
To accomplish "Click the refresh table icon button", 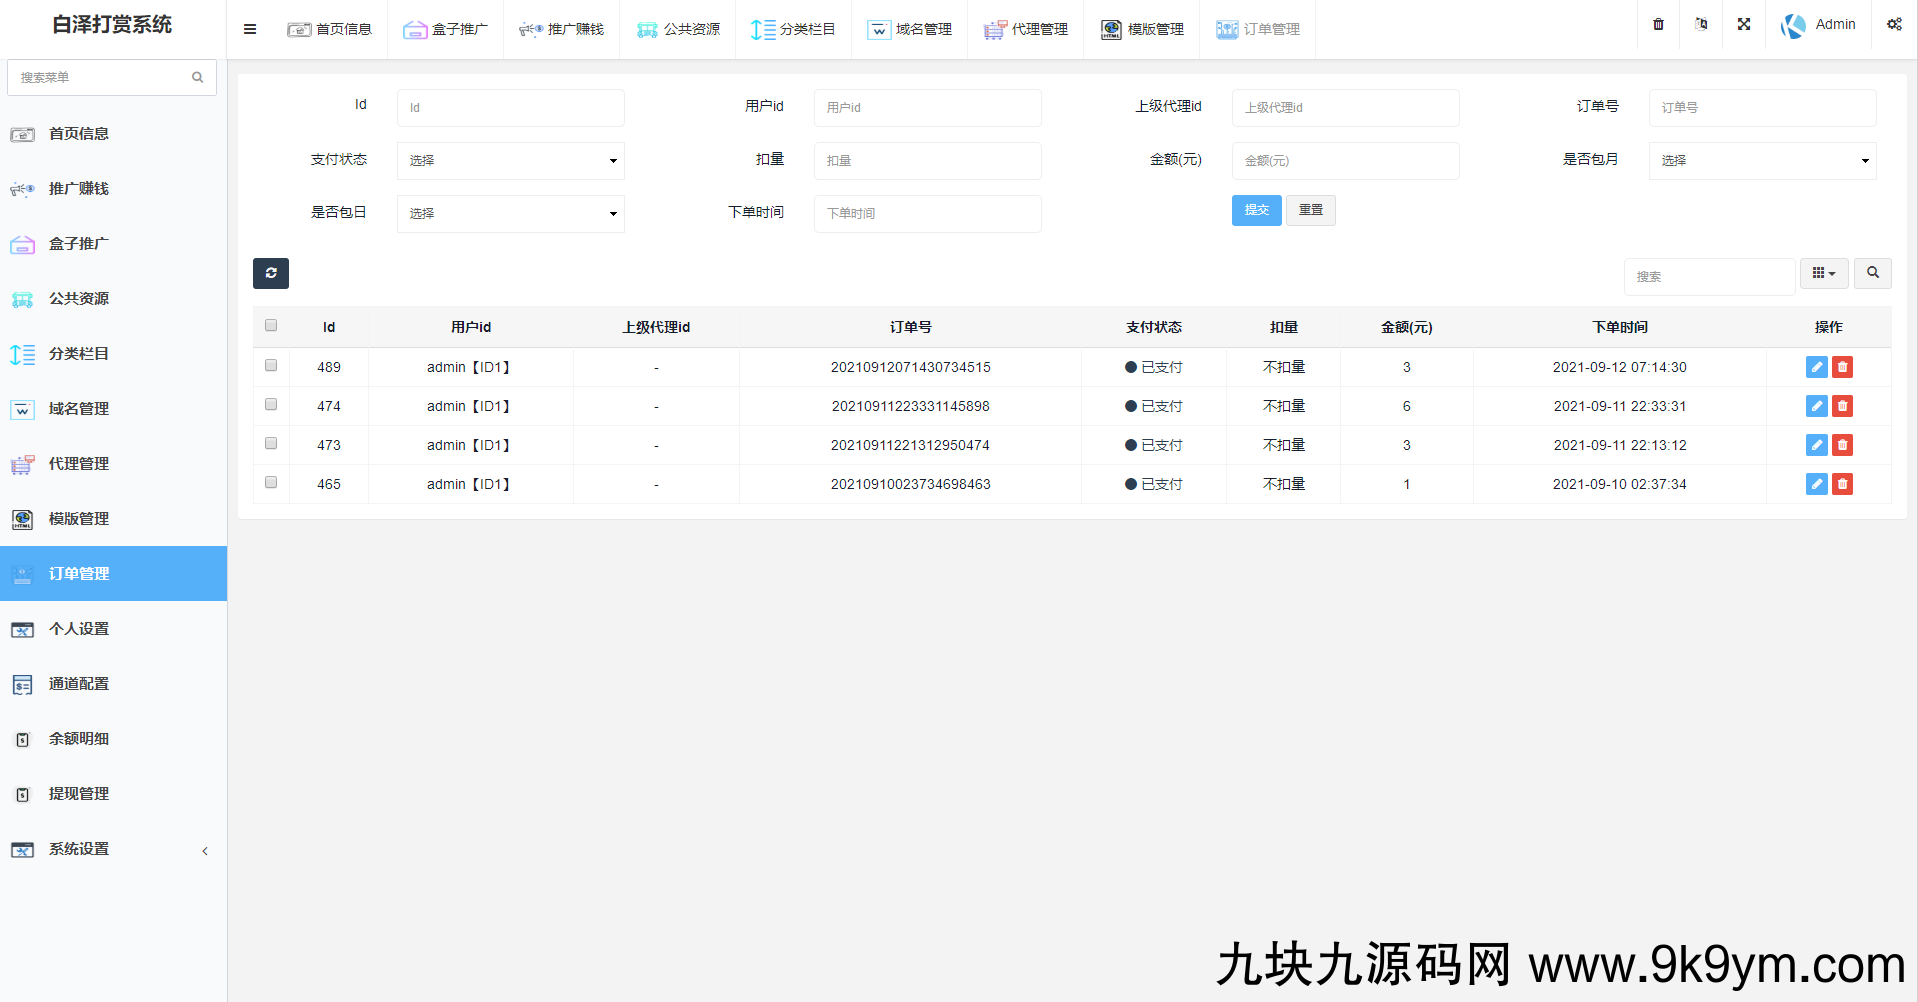I will 271,273.
